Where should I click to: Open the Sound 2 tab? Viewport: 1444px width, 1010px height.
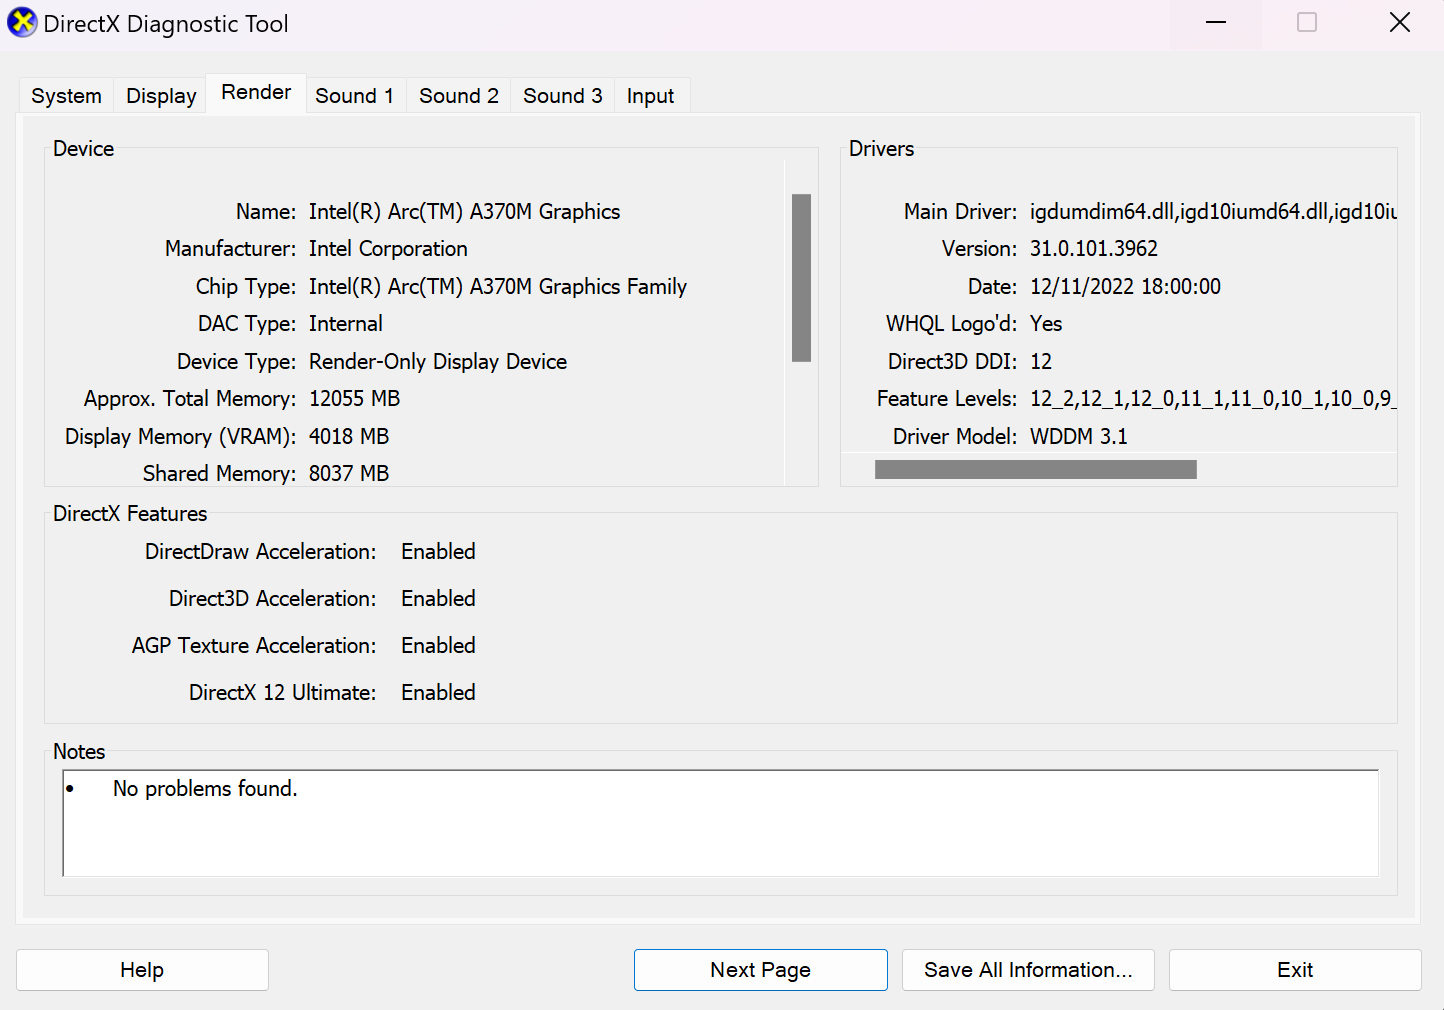458,96
